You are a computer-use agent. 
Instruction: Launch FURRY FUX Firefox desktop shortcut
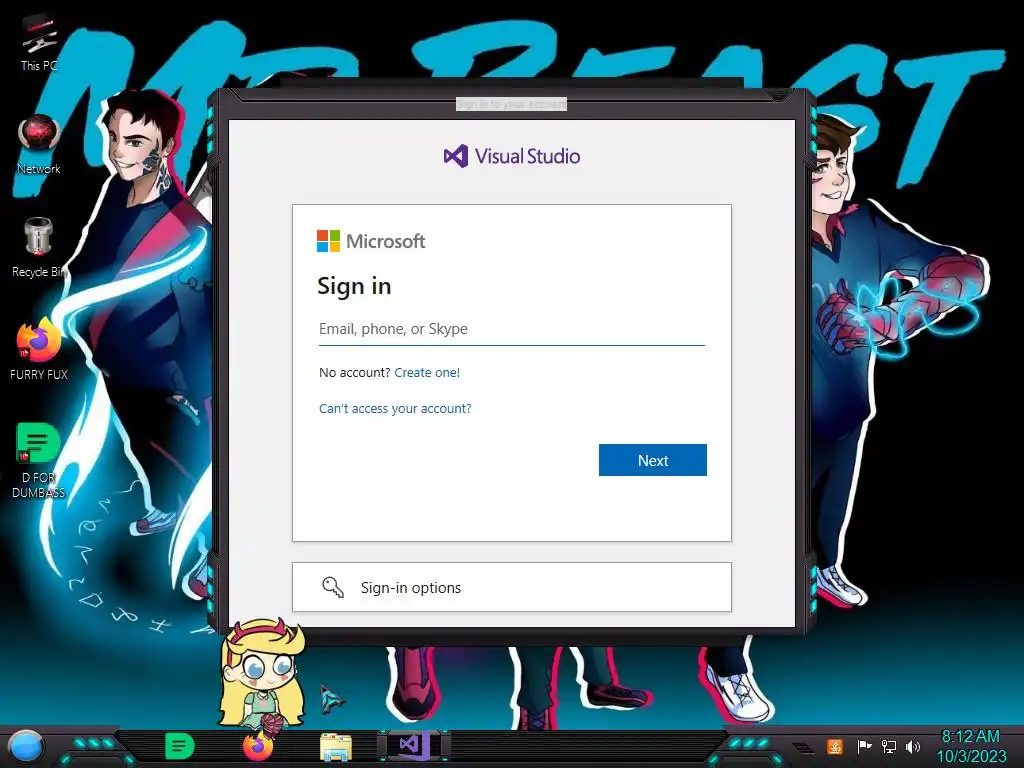point(39,350)
